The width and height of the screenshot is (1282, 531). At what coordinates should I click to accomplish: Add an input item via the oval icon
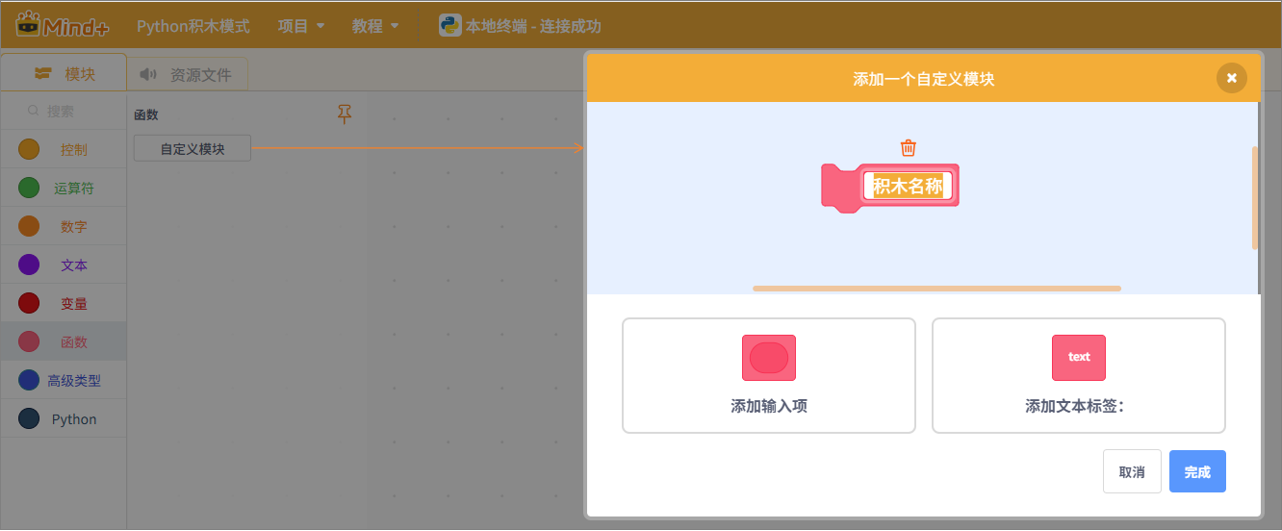pyautogui.click(x=768, y=358)
